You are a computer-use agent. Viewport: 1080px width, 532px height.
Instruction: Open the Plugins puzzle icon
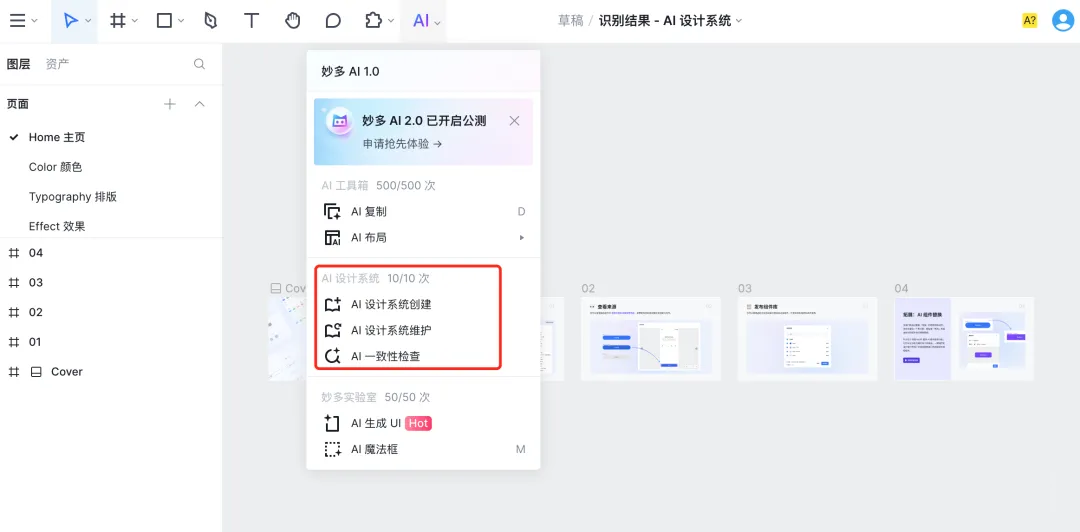(x=373, y=21)
